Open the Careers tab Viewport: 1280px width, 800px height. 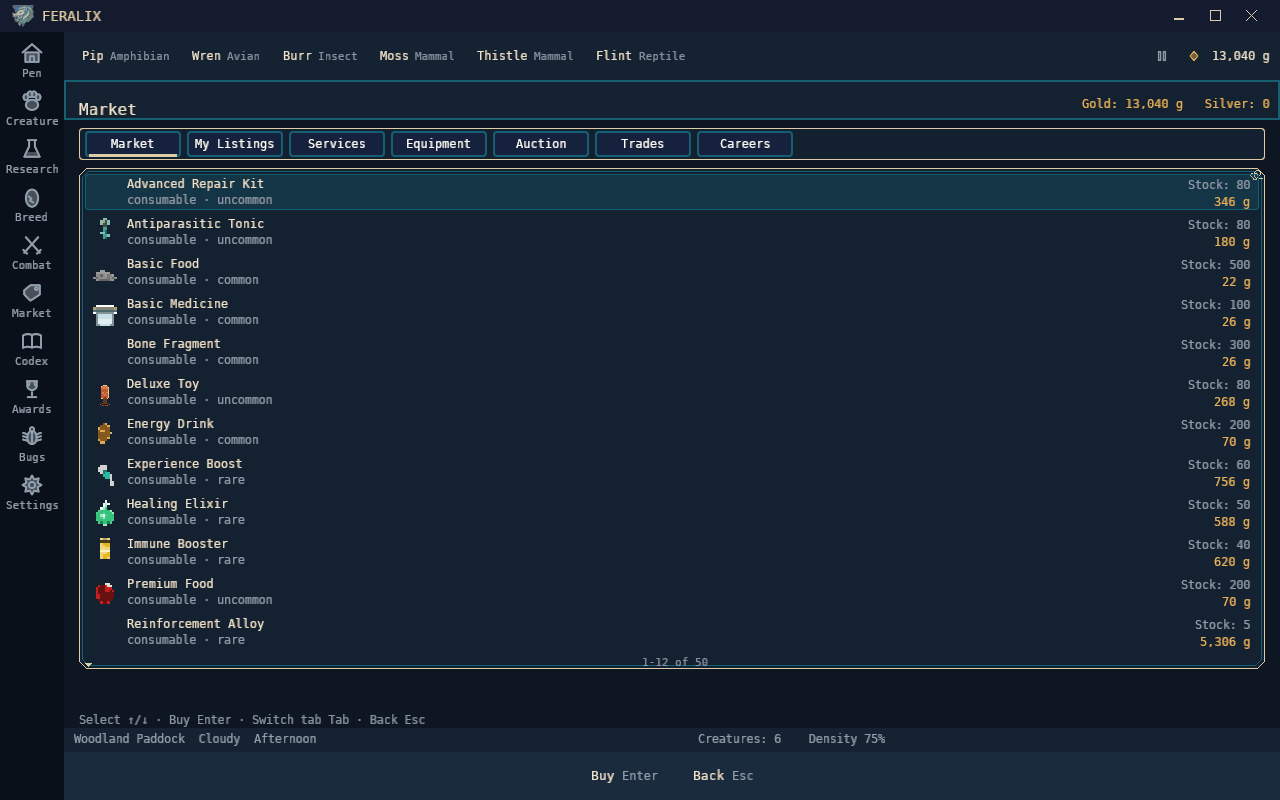pos(745,144)
